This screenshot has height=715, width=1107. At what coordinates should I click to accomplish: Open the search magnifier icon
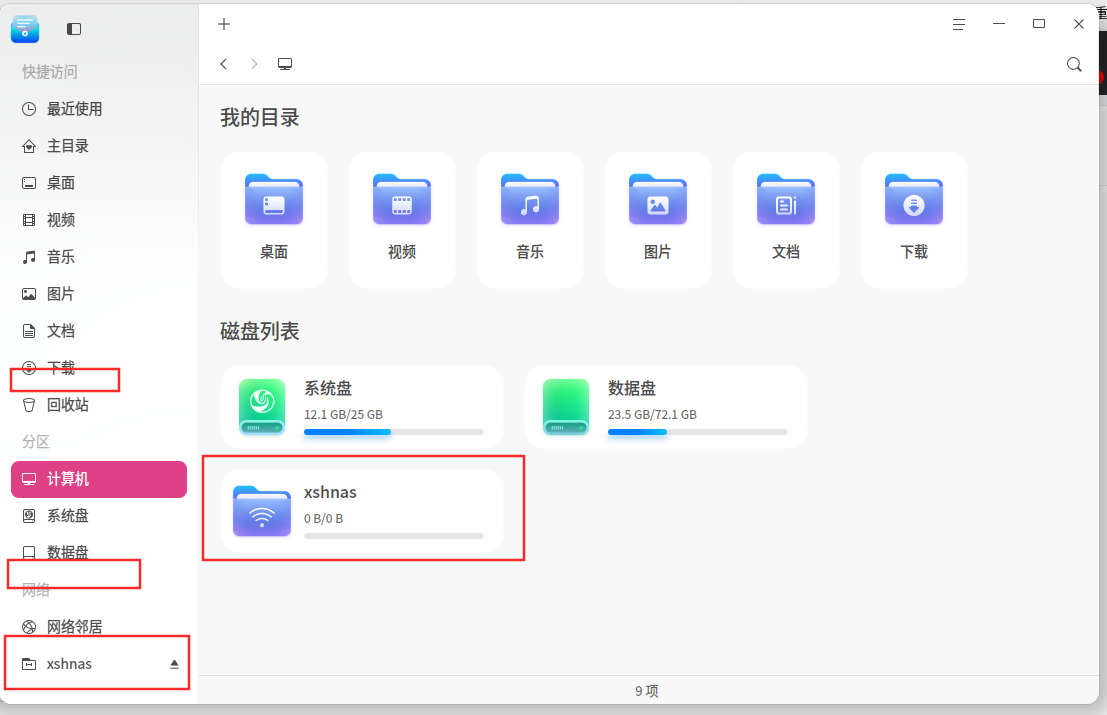[1074, 63]
